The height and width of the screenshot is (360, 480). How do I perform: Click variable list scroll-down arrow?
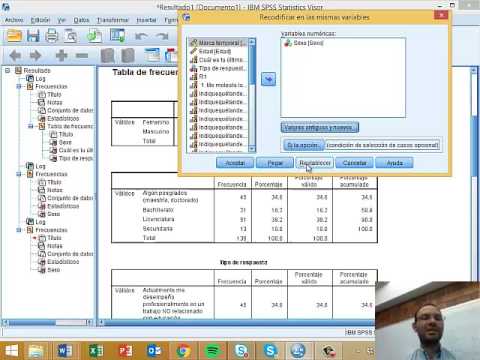[252, 149]
